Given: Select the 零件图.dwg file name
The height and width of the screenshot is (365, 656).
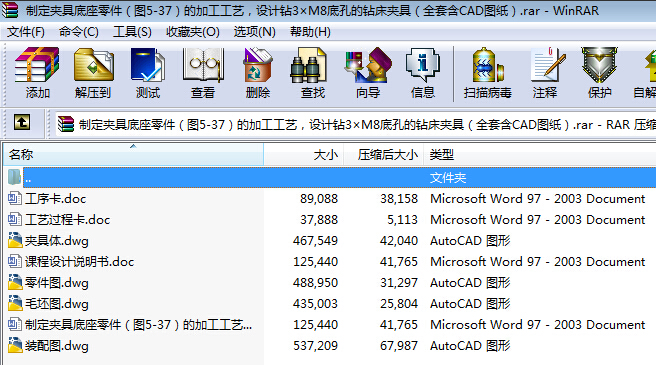Looking at the screenshot, I should coord(56,283).
